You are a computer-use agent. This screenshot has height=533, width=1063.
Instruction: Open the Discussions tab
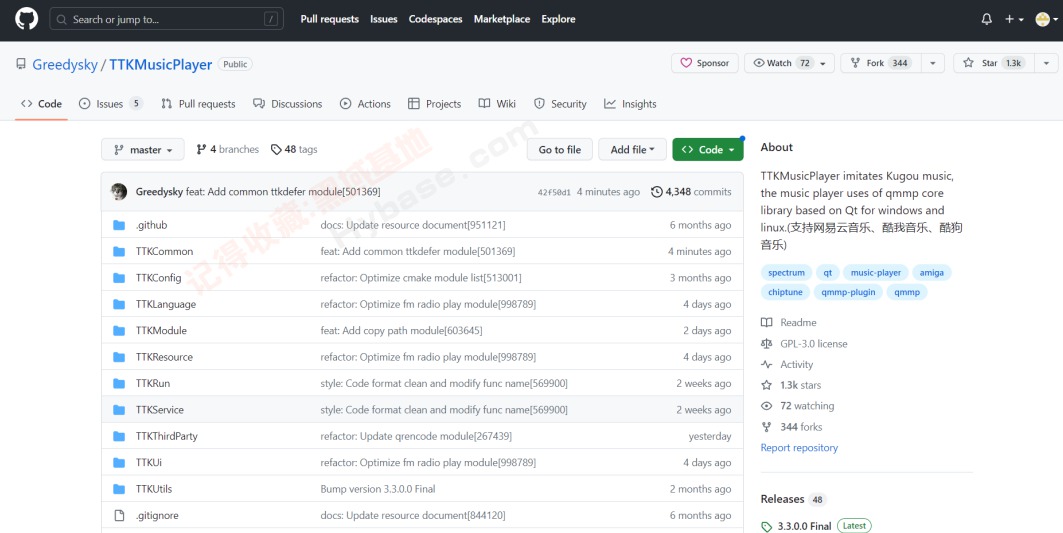click(x=287, y=104)
